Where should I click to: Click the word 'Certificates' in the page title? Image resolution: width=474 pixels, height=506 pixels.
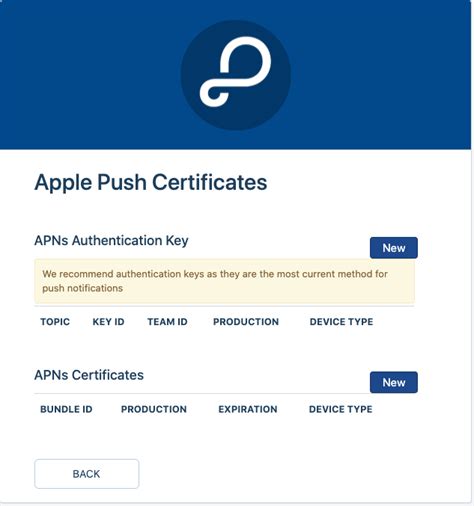click(x=210, y=182)
